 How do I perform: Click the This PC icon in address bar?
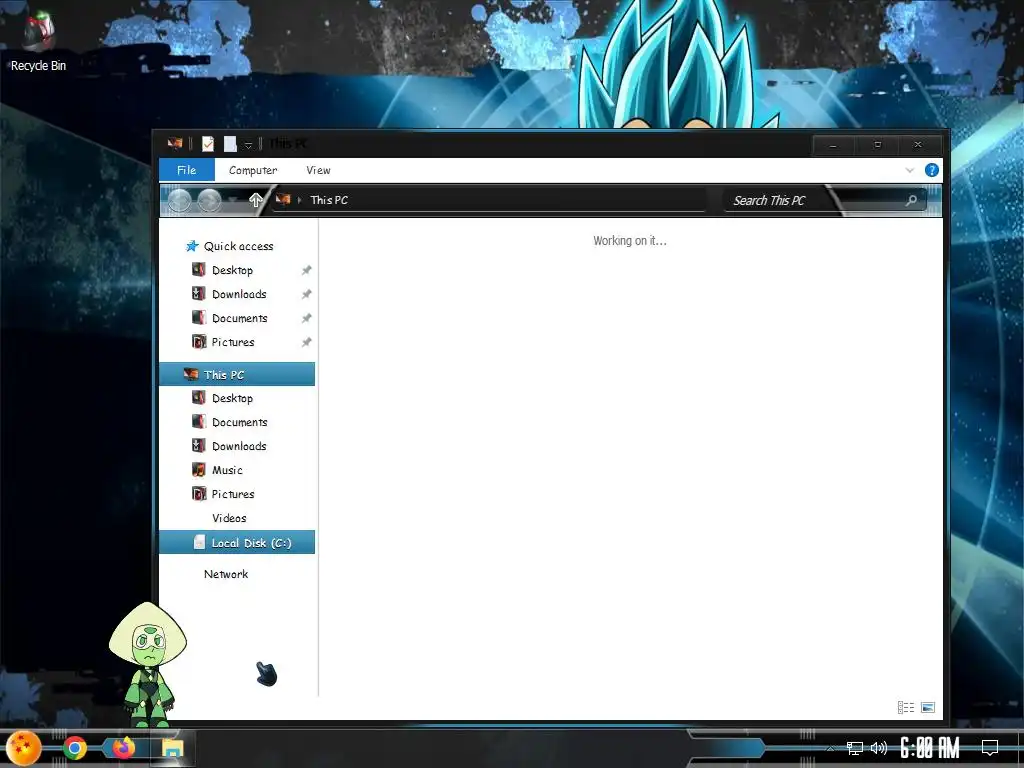click(283, 199)
